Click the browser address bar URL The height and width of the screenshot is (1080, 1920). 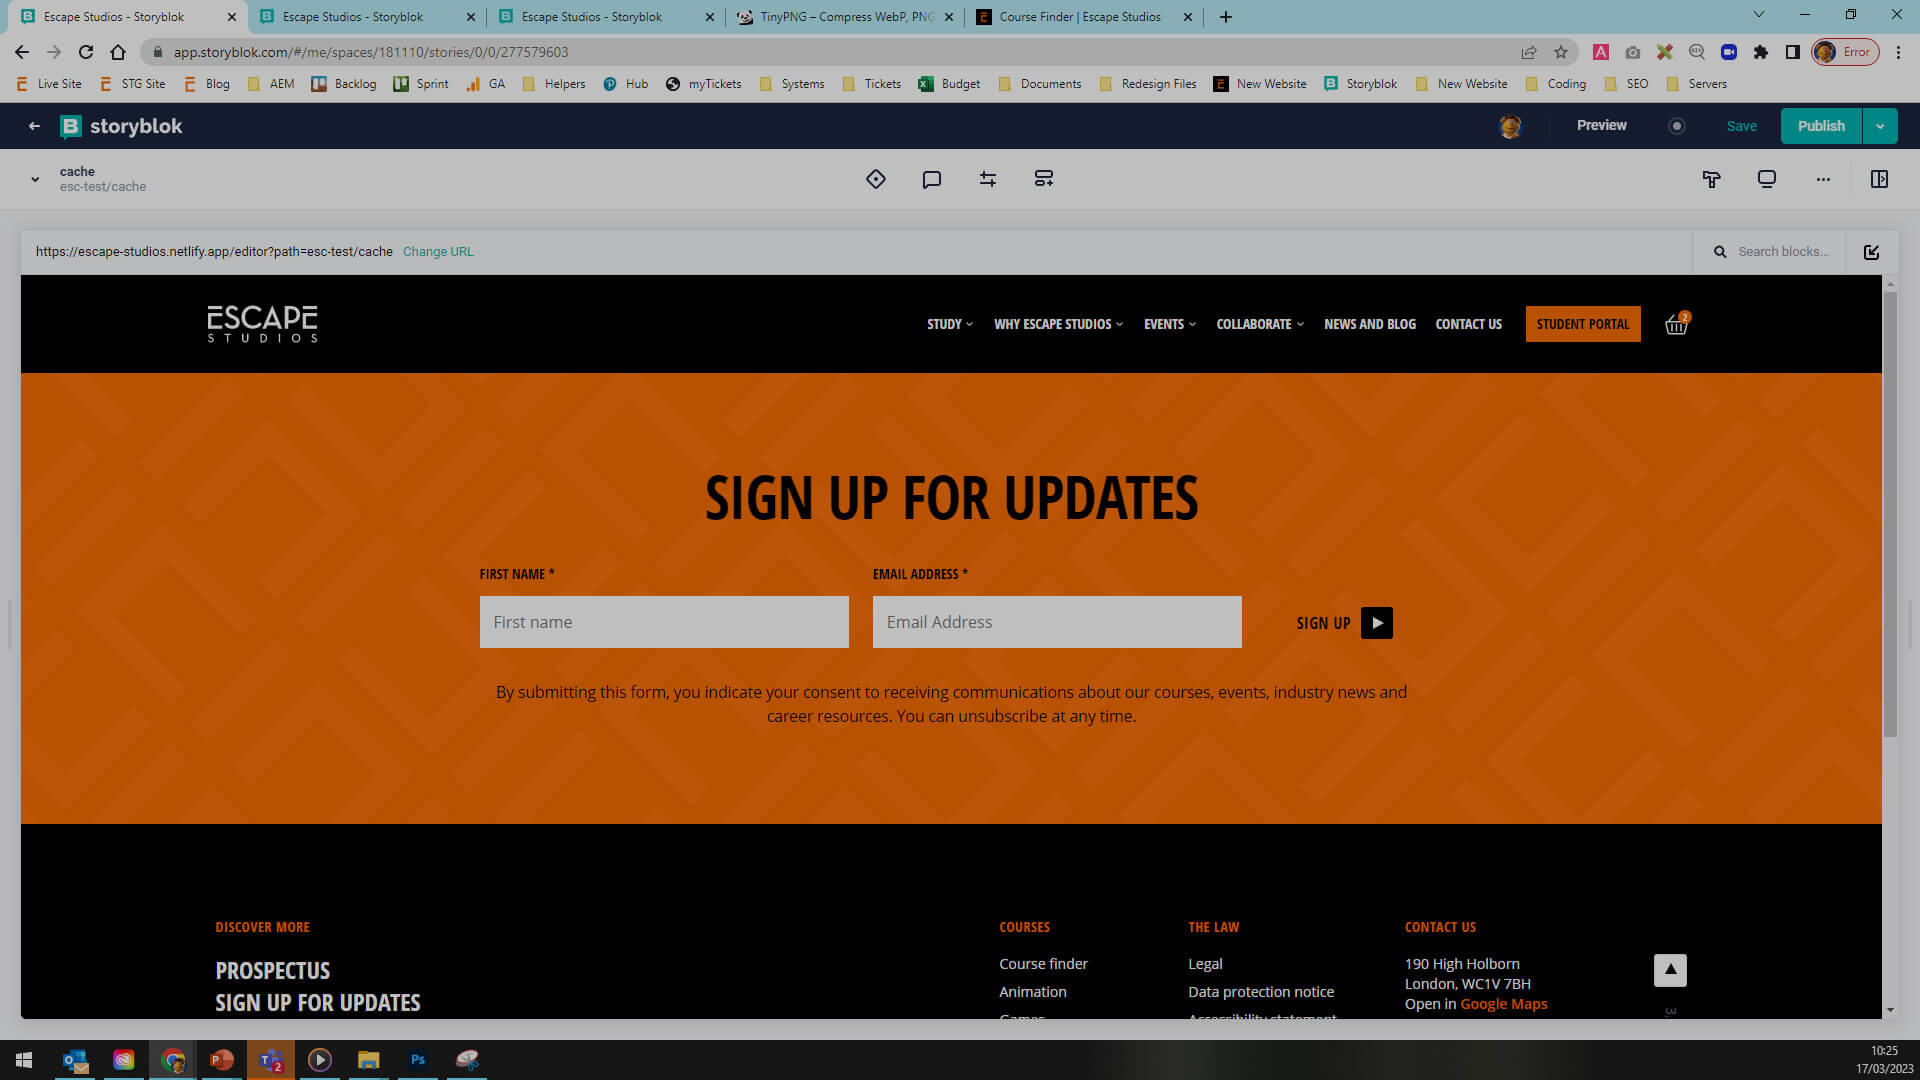pyautogui.click(x=371, y=52)
